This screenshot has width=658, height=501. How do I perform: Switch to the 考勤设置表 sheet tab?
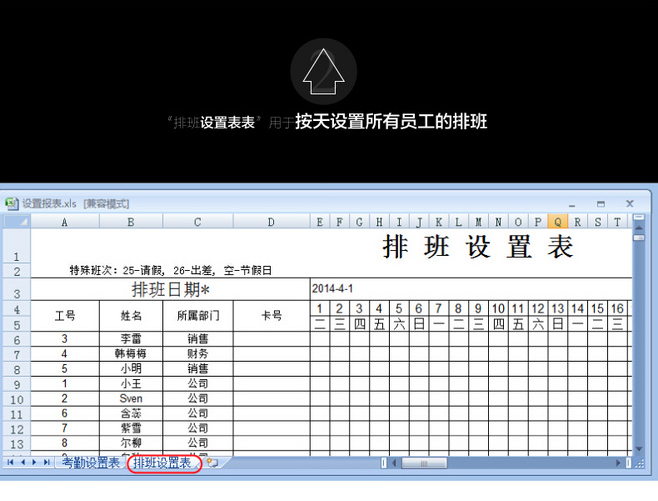click(90, 463)
